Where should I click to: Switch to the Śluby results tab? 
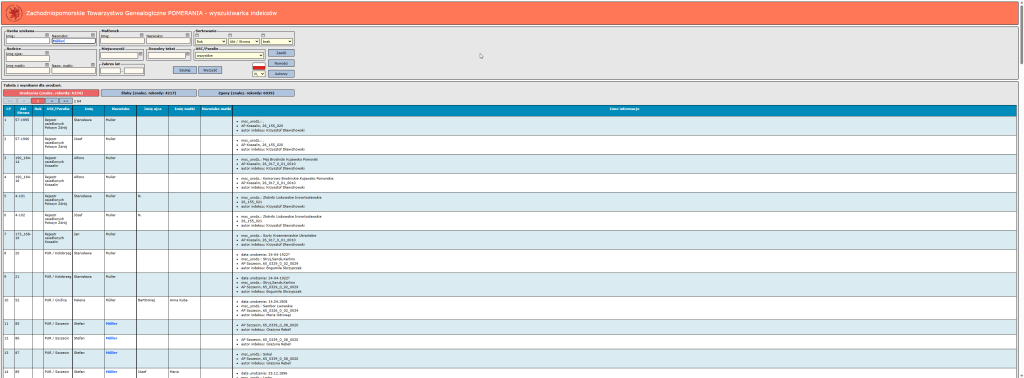[148, 93]
